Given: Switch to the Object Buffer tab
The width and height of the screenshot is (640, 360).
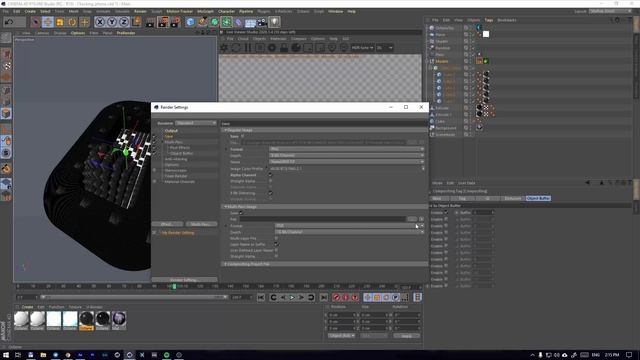Looking at the screenshot, I should click(538, 198).
